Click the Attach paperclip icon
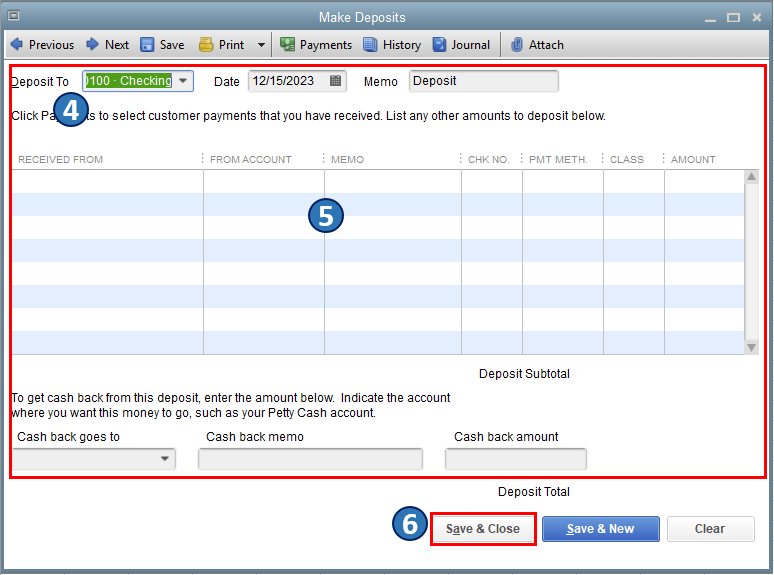This screenshot has height=575, width=774. 517,45
